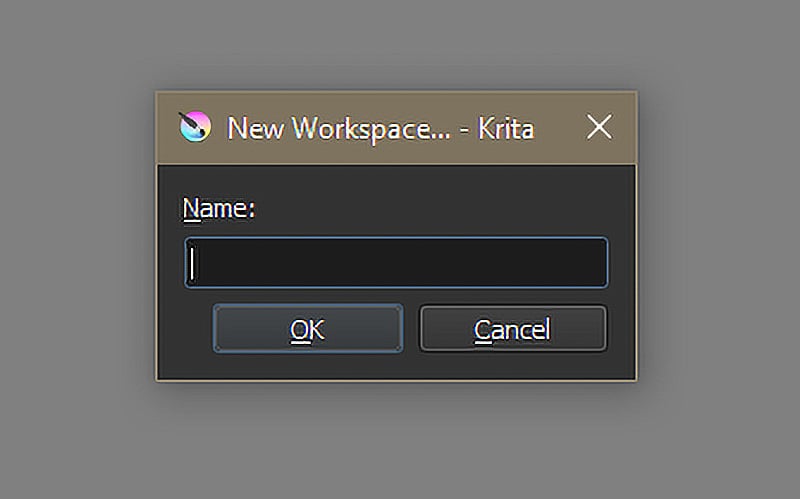
Task: Click the dark area left of the OK button
Action: (186, 329)
